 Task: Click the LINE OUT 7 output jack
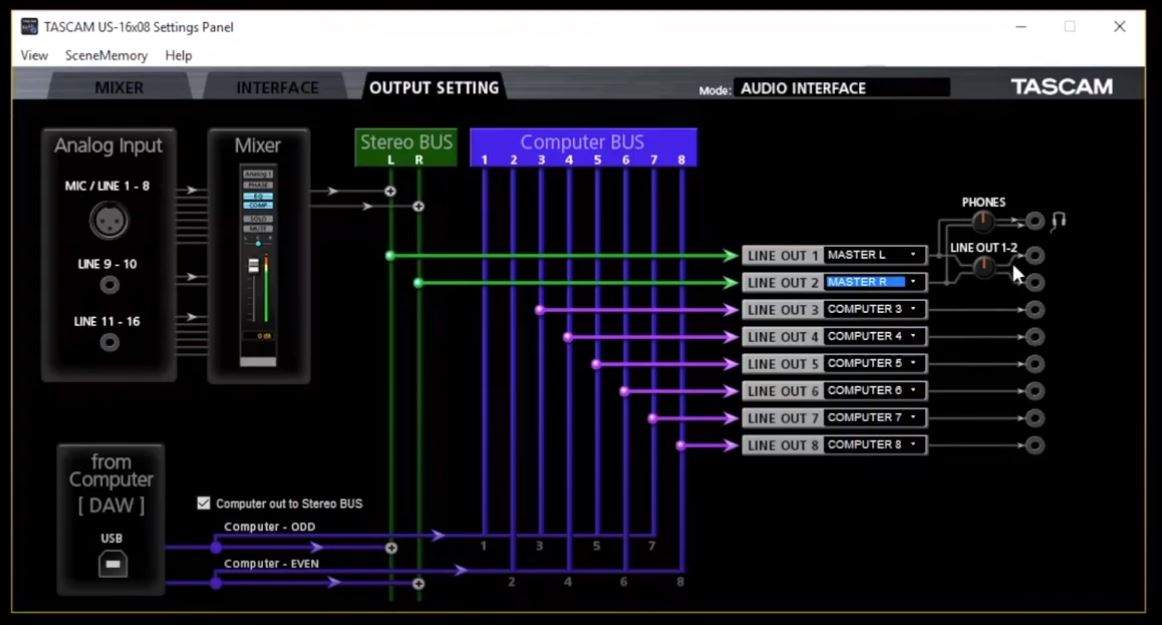1035,418
